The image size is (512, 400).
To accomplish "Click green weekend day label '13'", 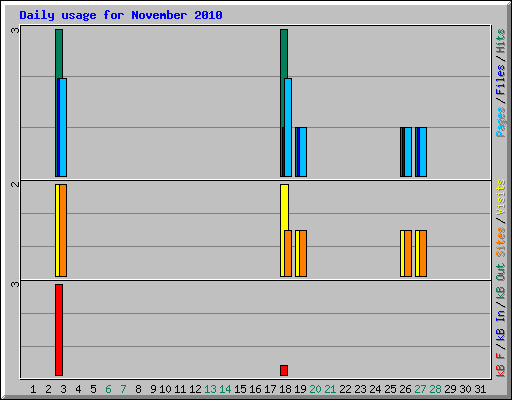I will 210,389.
